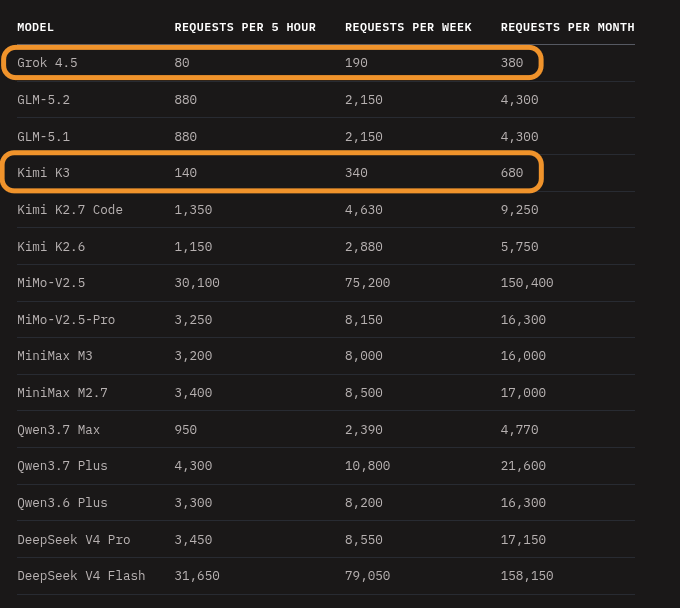Click the 2,150 value in GLM-5.1 row
Viewport: 680px width, 608px height.
[363, 137]
